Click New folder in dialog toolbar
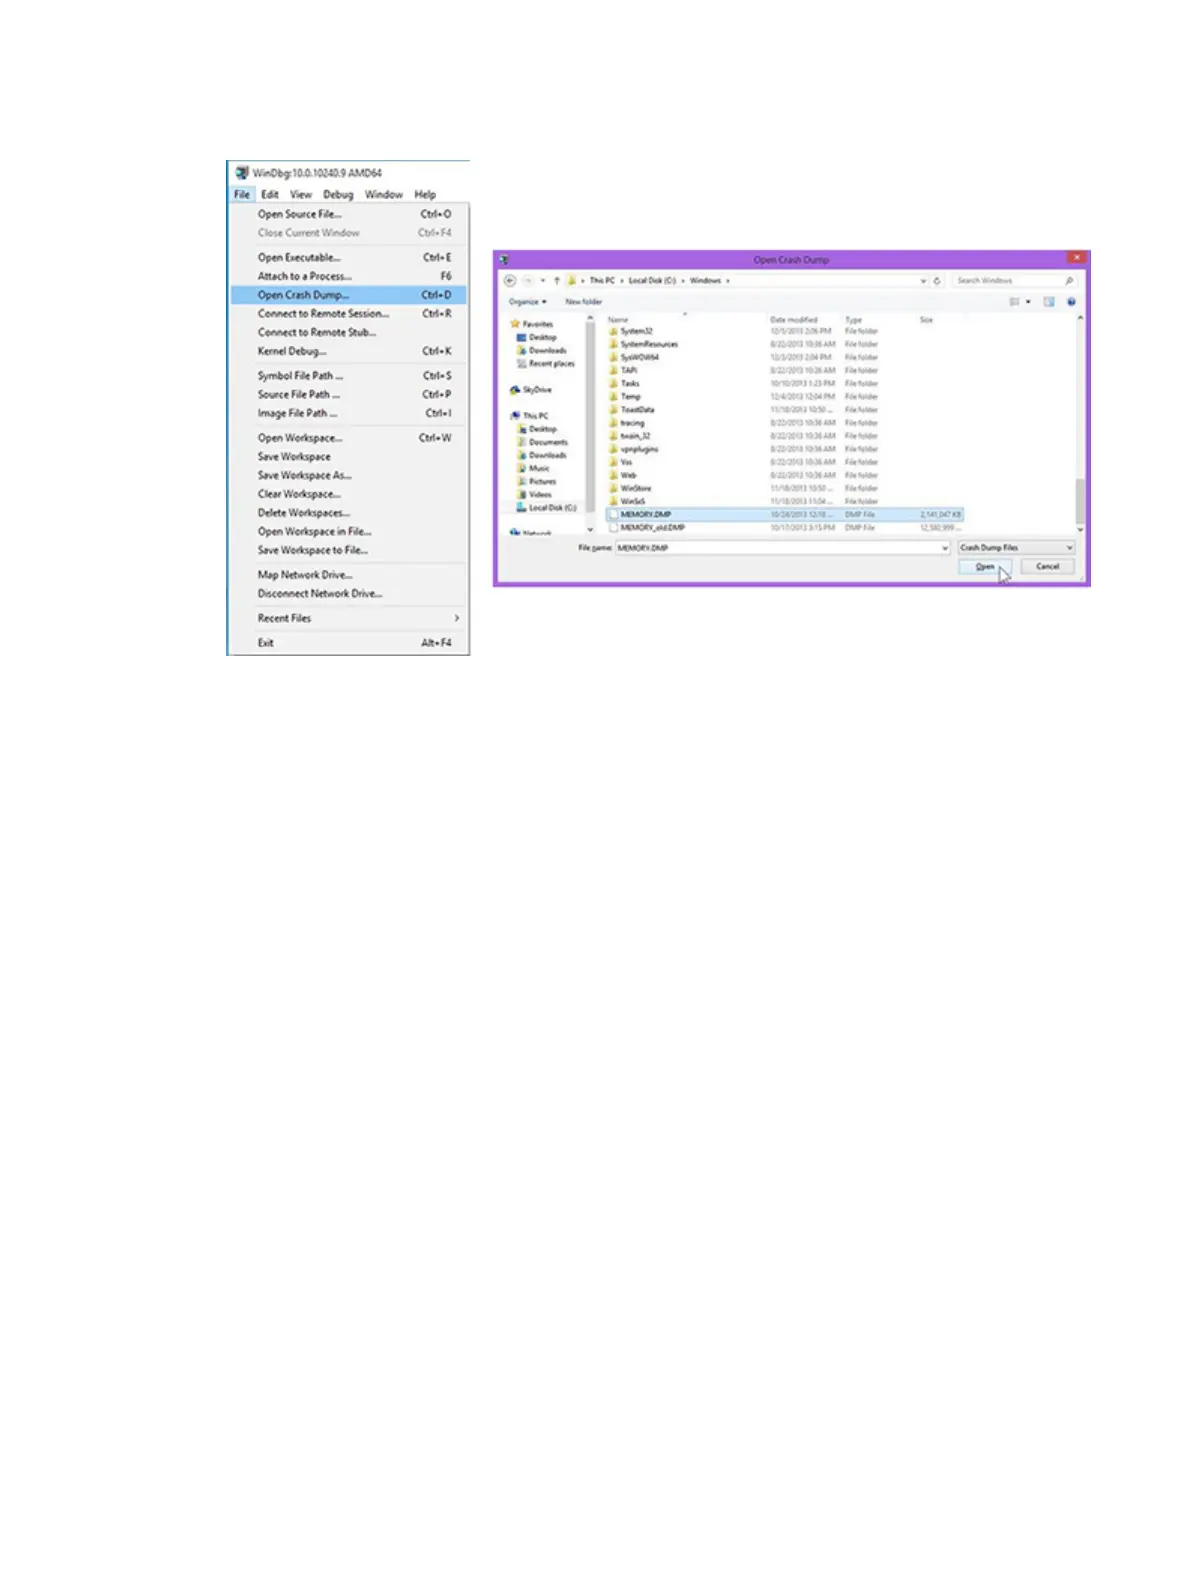Viewport: 1189px width, 1584px height. click(584, 302)
